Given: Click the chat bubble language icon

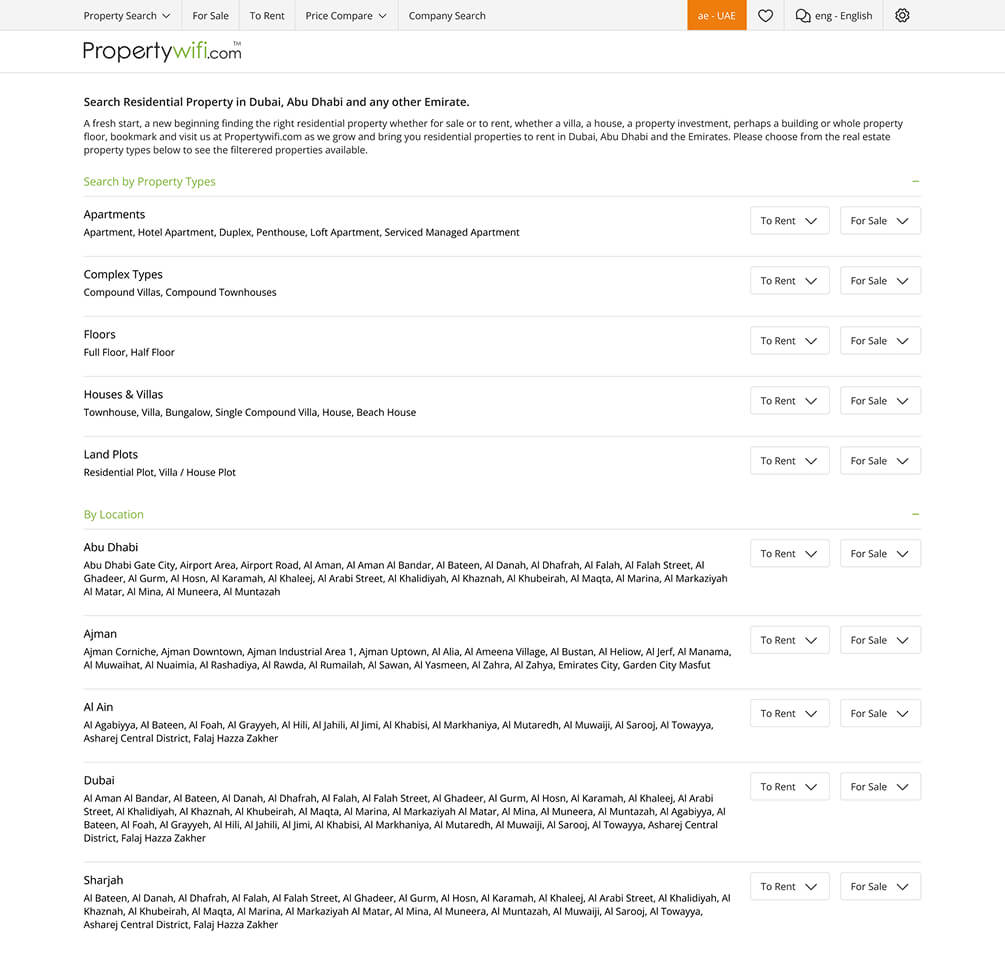Looking at the screenshot, I should (802, 16).
